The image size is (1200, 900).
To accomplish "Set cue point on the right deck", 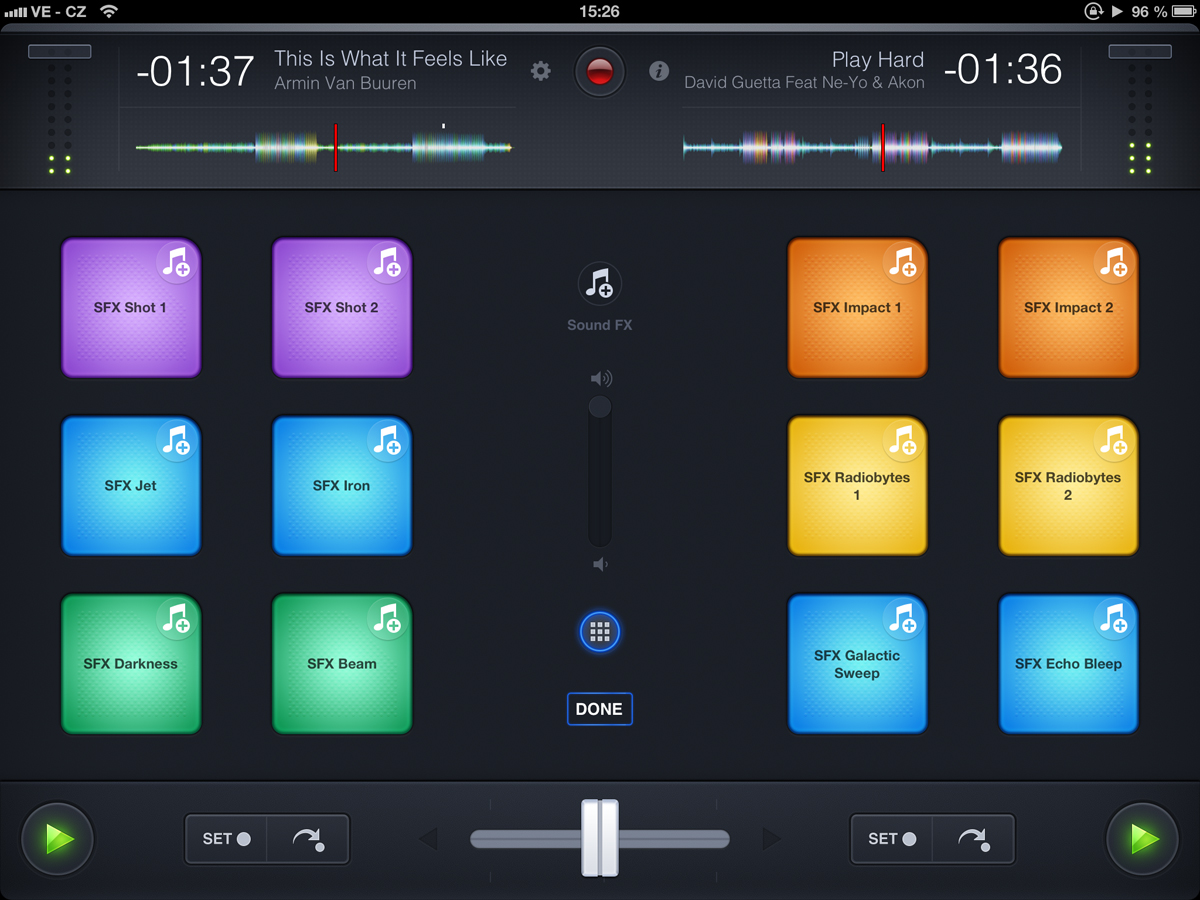I will [x=892, y=839].
